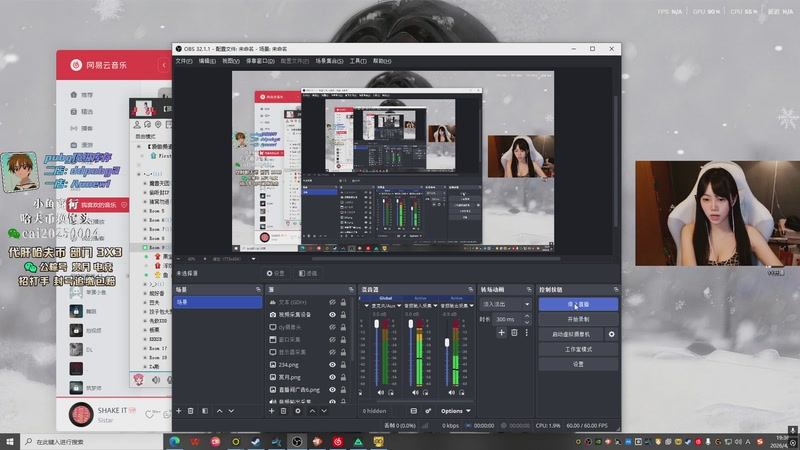Pop out the 混音器 dock panel icon
Screen dimensions: 800x450
[x=470, y=289]
